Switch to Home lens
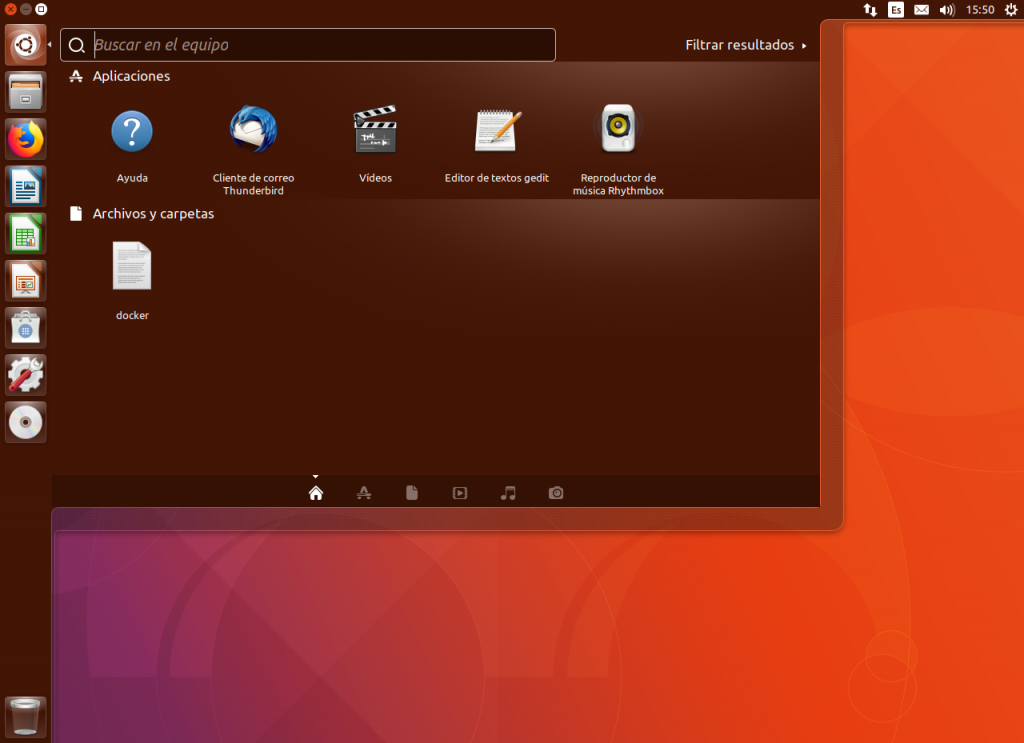This screenshot has height=743, width=1024. point(315,493)
